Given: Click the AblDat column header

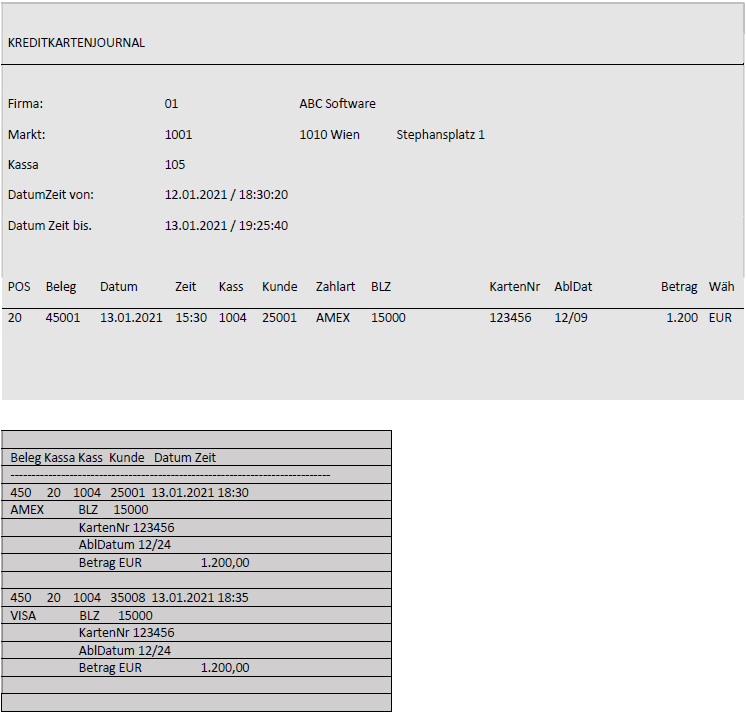Looking at the screenshot, I should pyautogui.click(x=573, y=287).
